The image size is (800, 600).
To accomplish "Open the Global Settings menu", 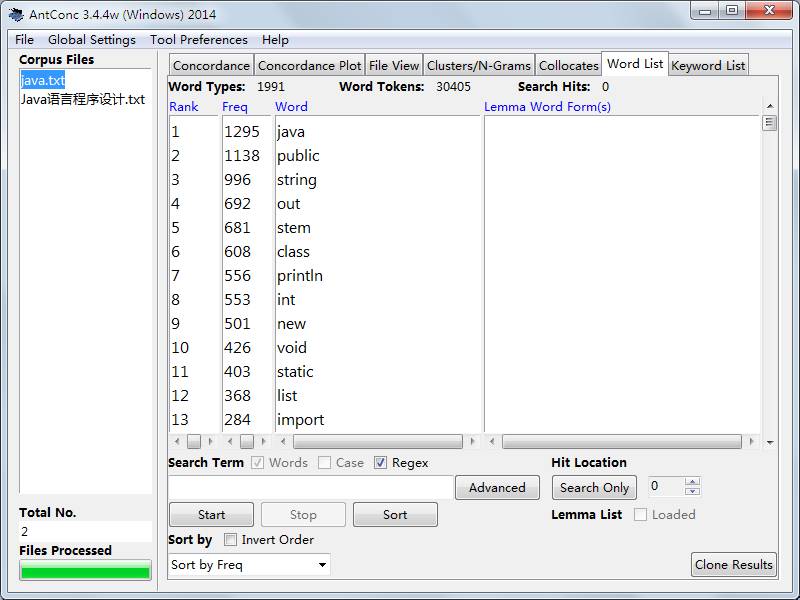I will [x=92, y=40].
